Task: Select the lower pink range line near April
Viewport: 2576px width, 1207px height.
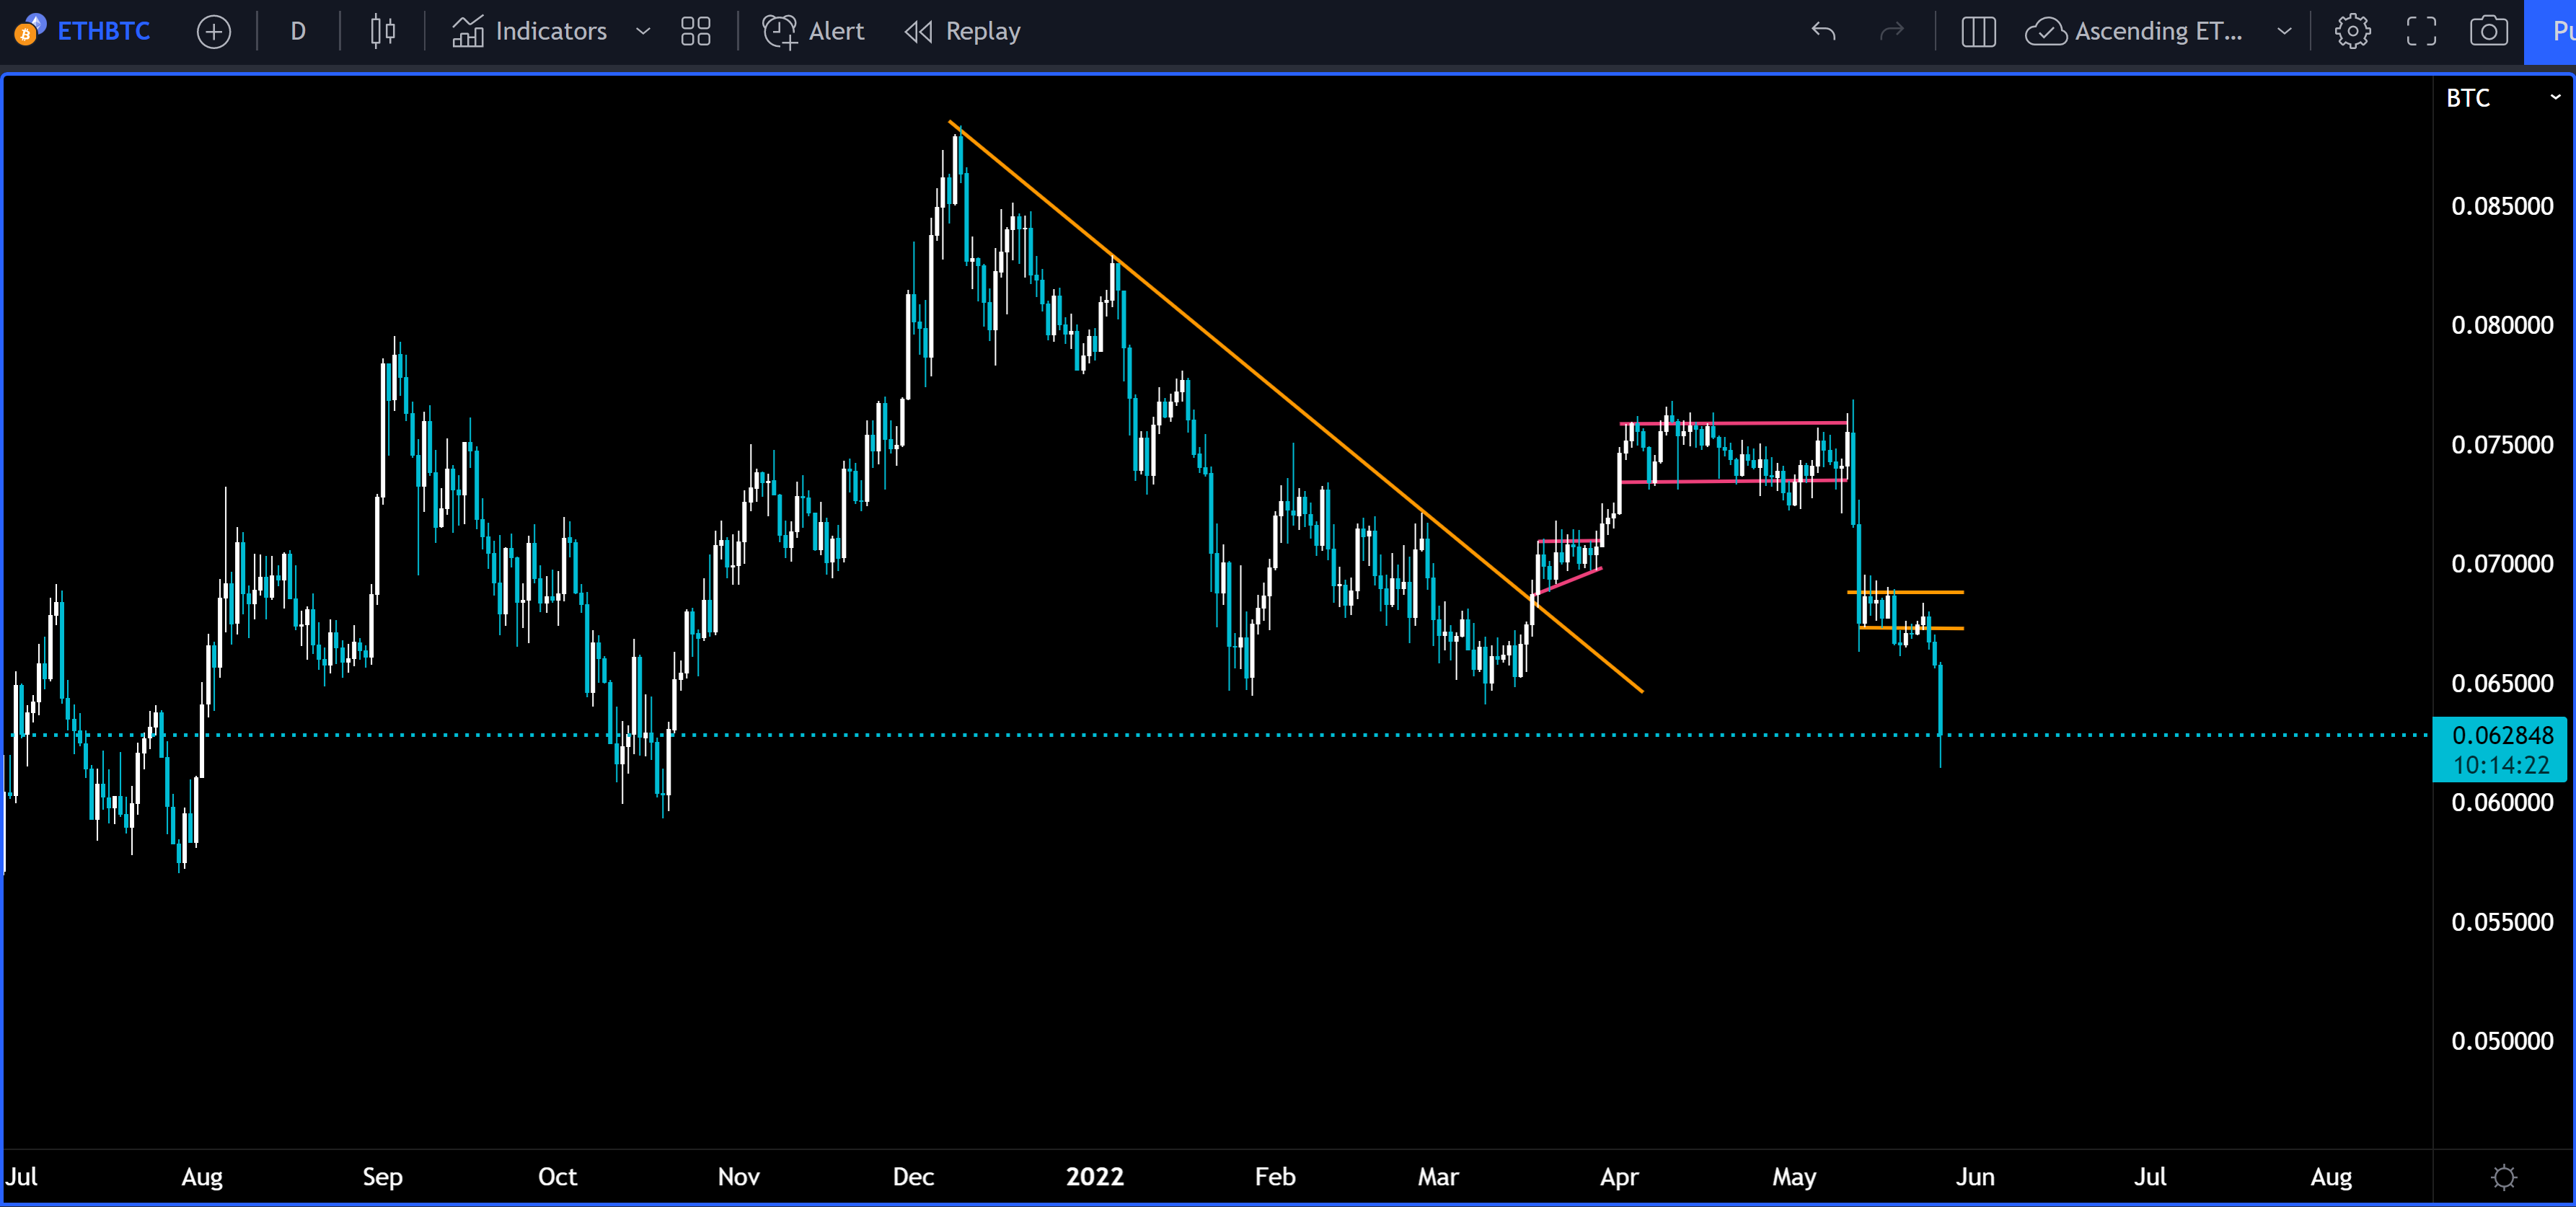Action: tap(1733, 481)
